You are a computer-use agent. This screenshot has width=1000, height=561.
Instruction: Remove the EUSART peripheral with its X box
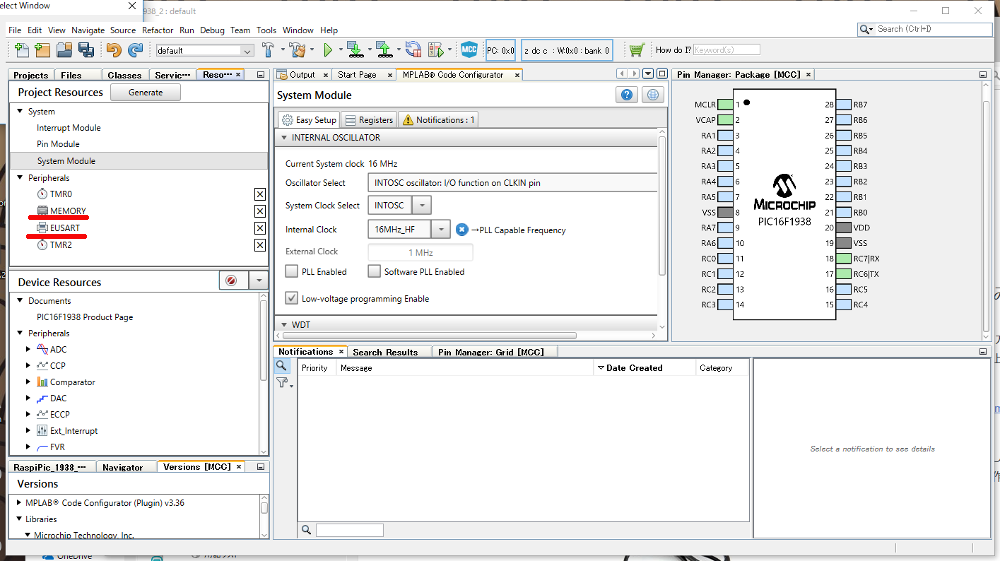pyautogui.click(x=260, y=228)
